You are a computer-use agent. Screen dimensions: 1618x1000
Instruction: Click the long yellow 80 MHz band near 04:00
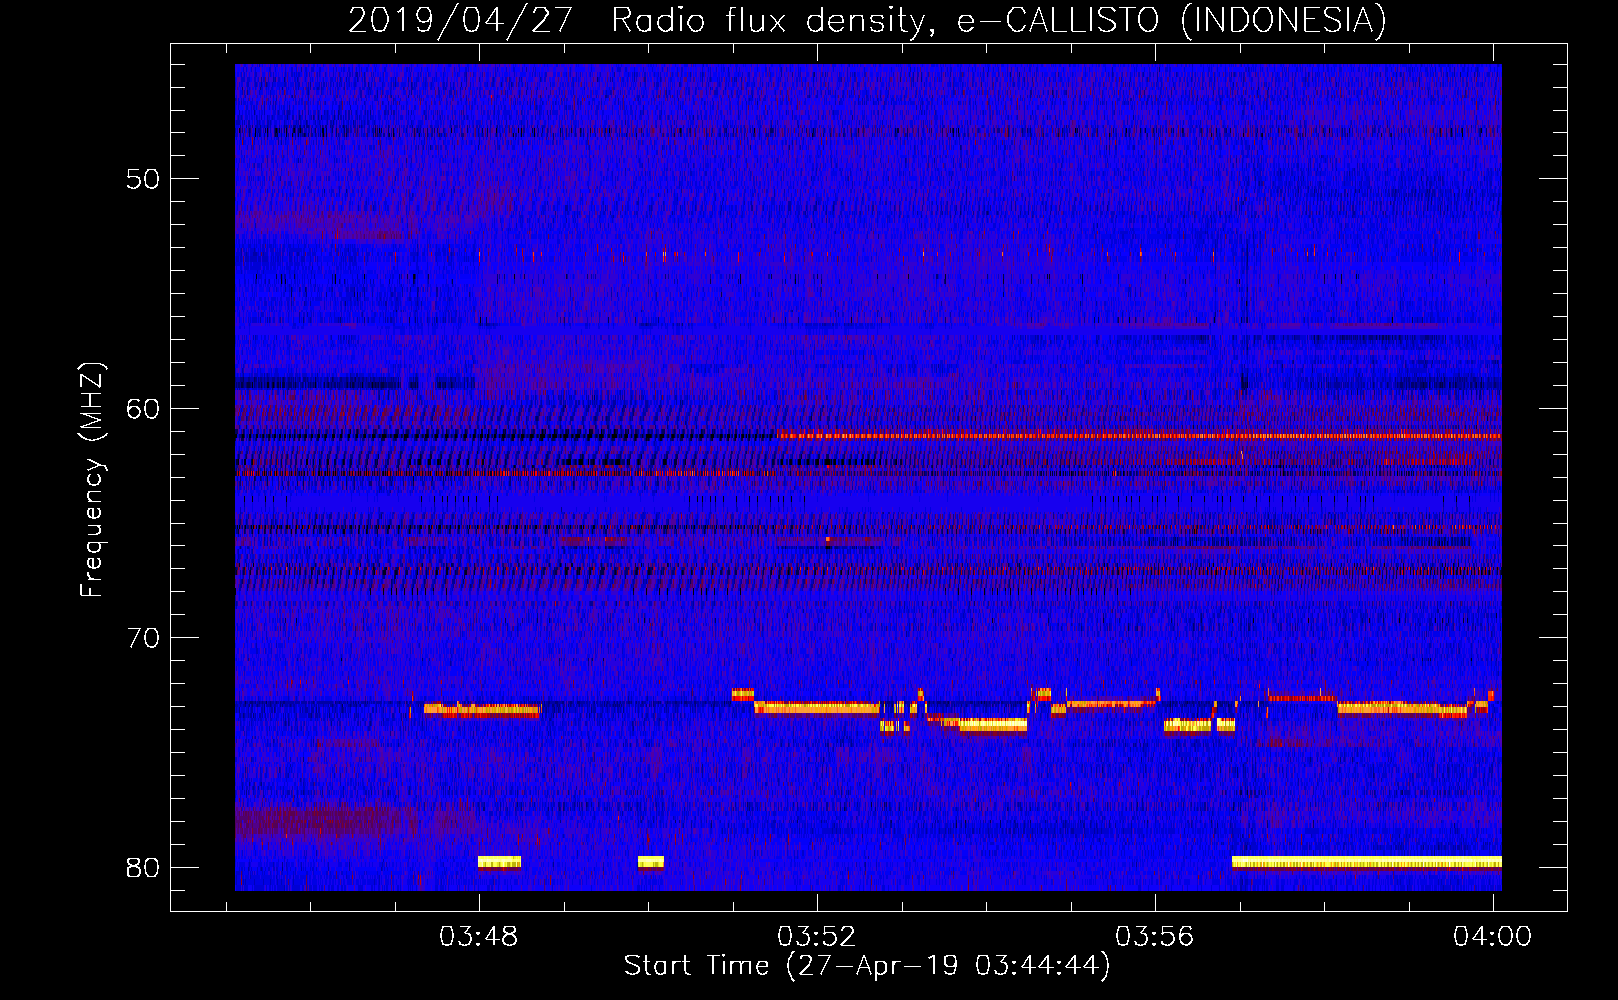[1367, 862]
